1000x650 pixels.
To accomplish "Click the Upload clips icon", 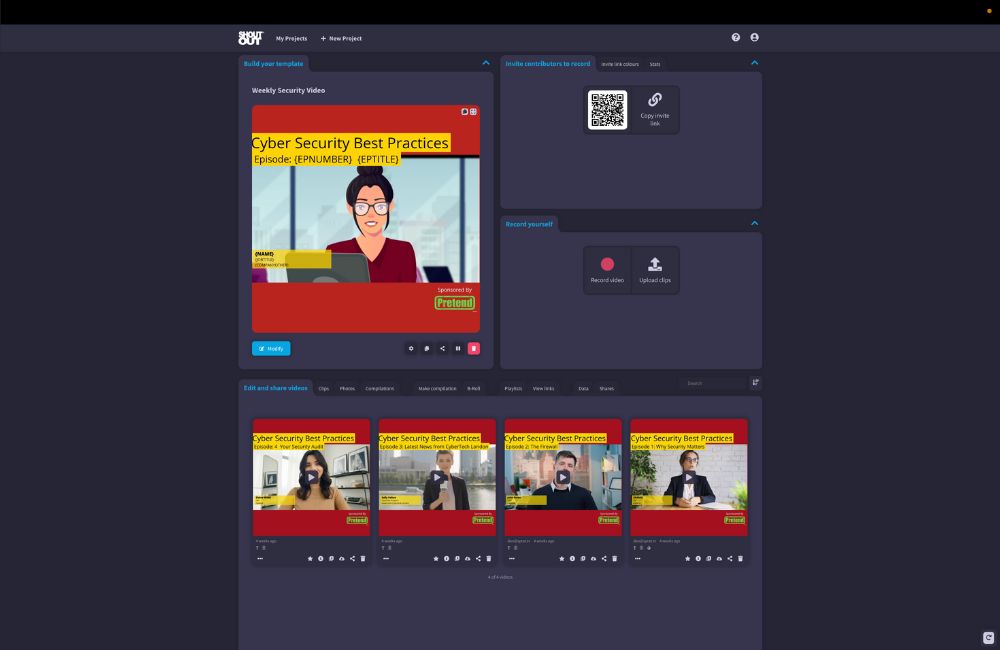I will [656, 264].
